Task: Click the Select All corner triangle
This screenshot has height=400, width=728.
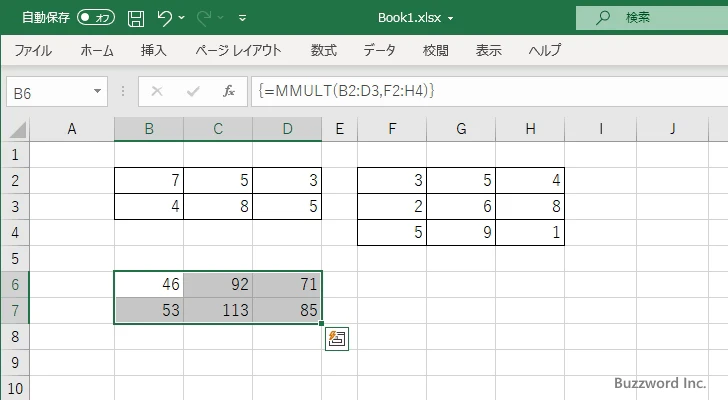Action: pyautogui.click(x=18, y=129)
